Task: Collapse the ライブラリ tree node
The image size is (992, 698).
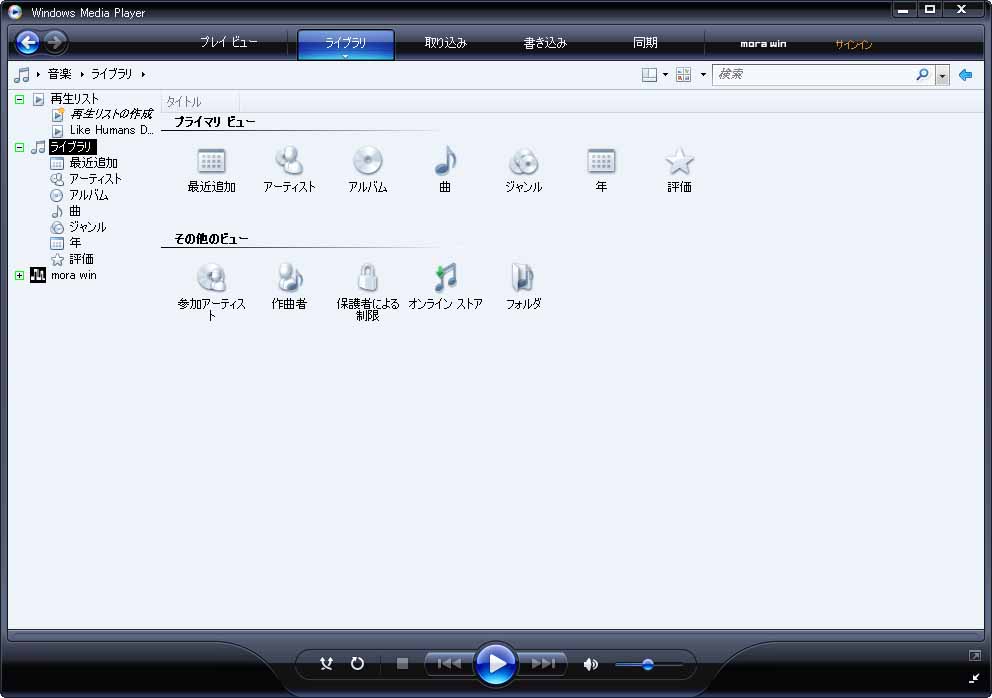Action: coord(20,147)
